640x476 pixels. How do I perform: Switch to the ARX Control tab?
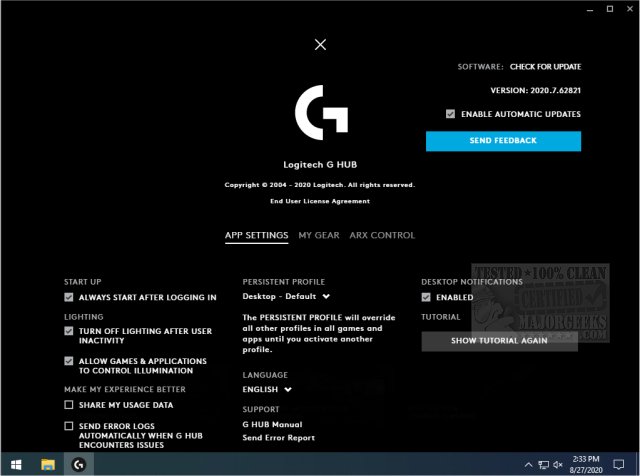[x=382, y=236]
